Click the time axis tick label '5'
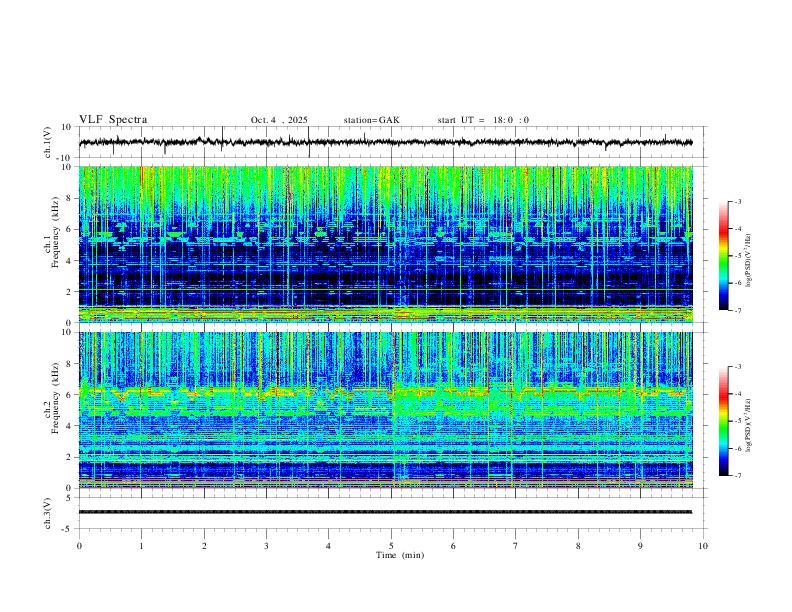Screen dimensions: 792x612 pyautogui.click(x=391, y=546)
